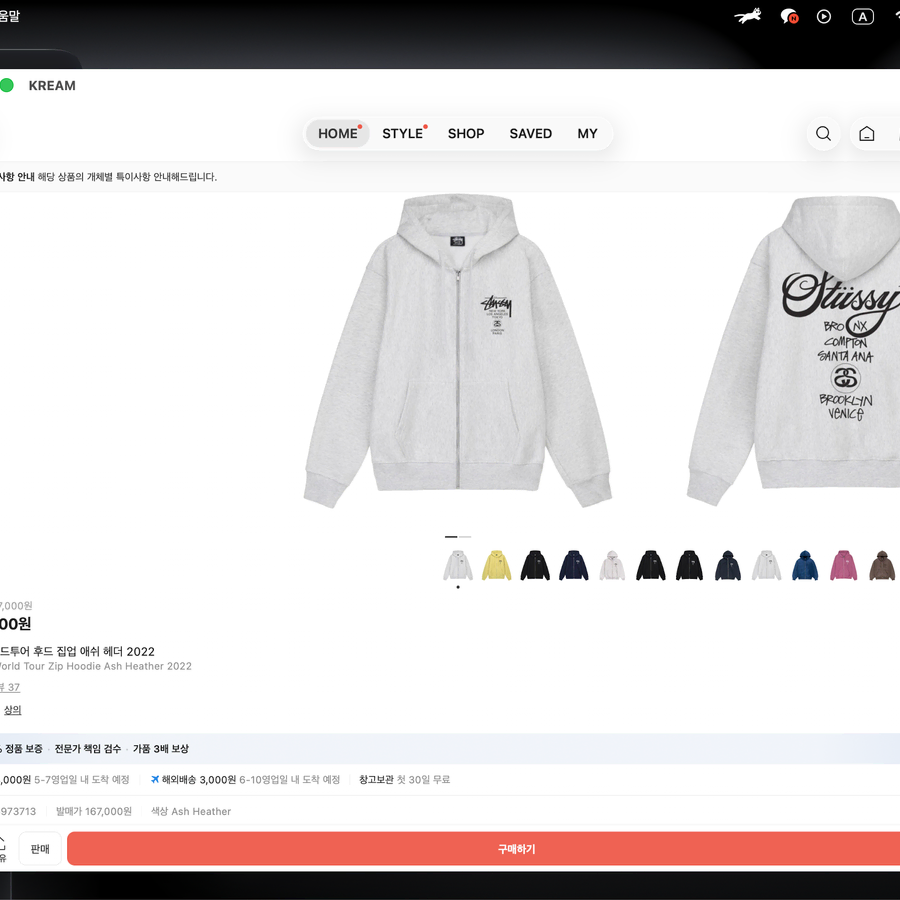The image size is (900, 900).
Task: Click the play circle menu bar icon
Action: 824,17
